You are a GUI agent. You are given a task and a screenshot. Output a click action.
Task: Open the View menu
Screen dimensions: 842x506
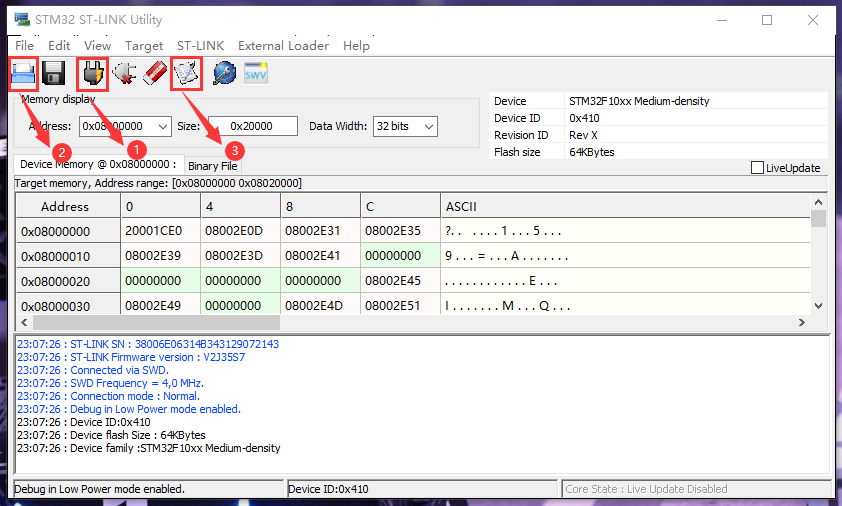point(97,46)
